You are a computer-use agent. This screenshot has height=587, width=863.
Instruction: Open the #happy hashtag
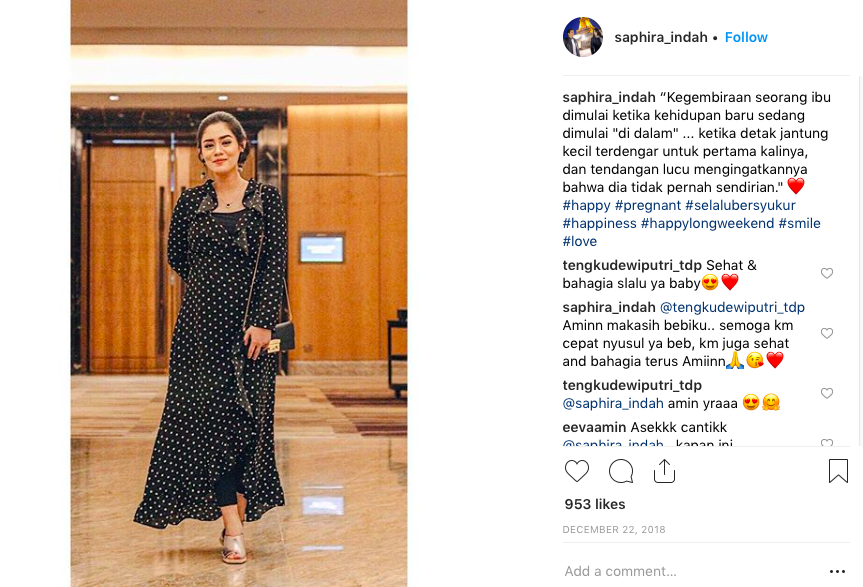[x=586, y=205]
